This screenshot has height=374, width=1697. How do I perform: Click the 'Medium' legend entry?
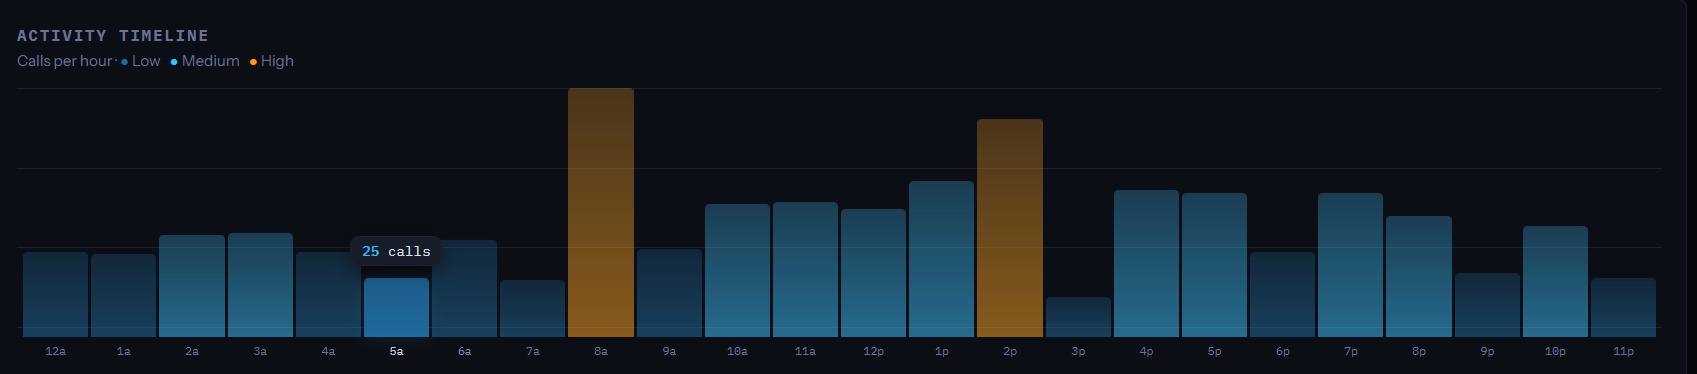[x=205, y=61]
